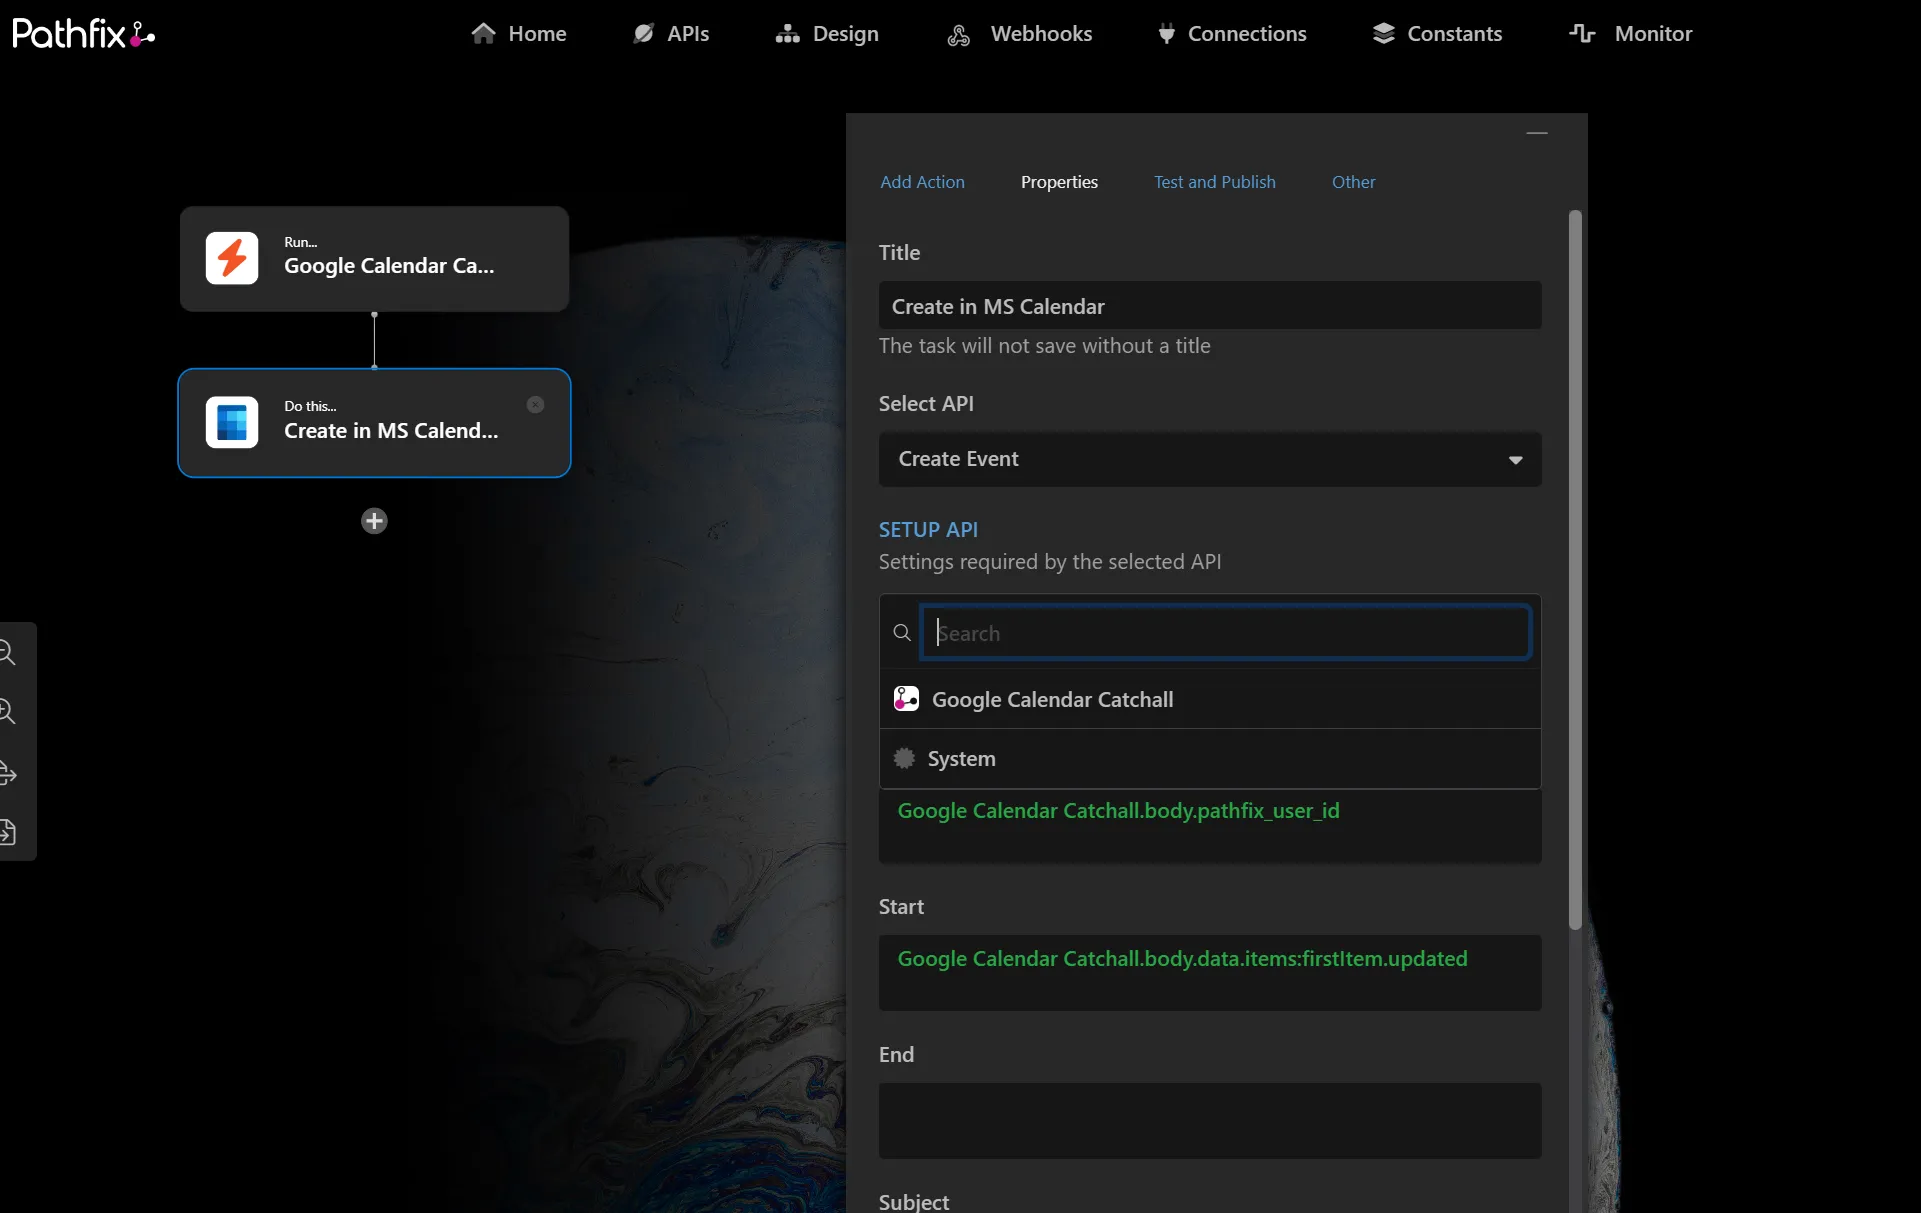
Task: Focus the Search data field
Action: (1226, 632)
